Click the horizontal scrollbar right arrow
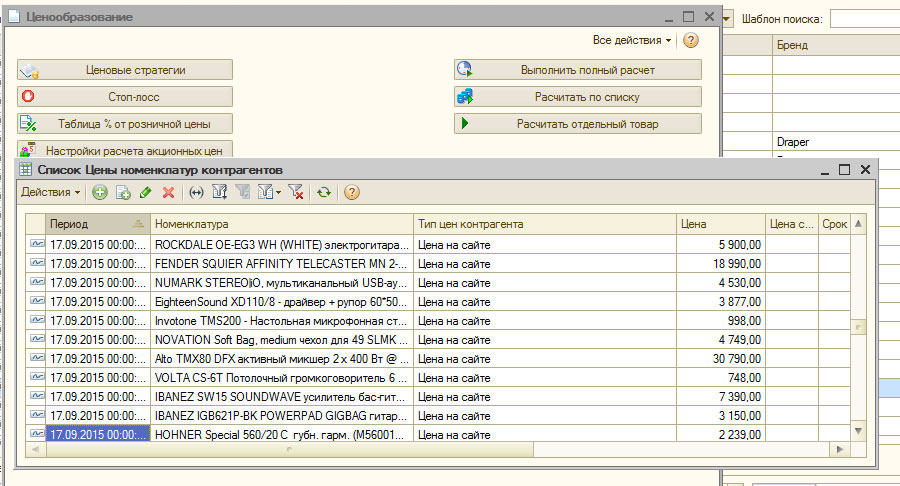The image size is (900, 486). coord(840,449)
